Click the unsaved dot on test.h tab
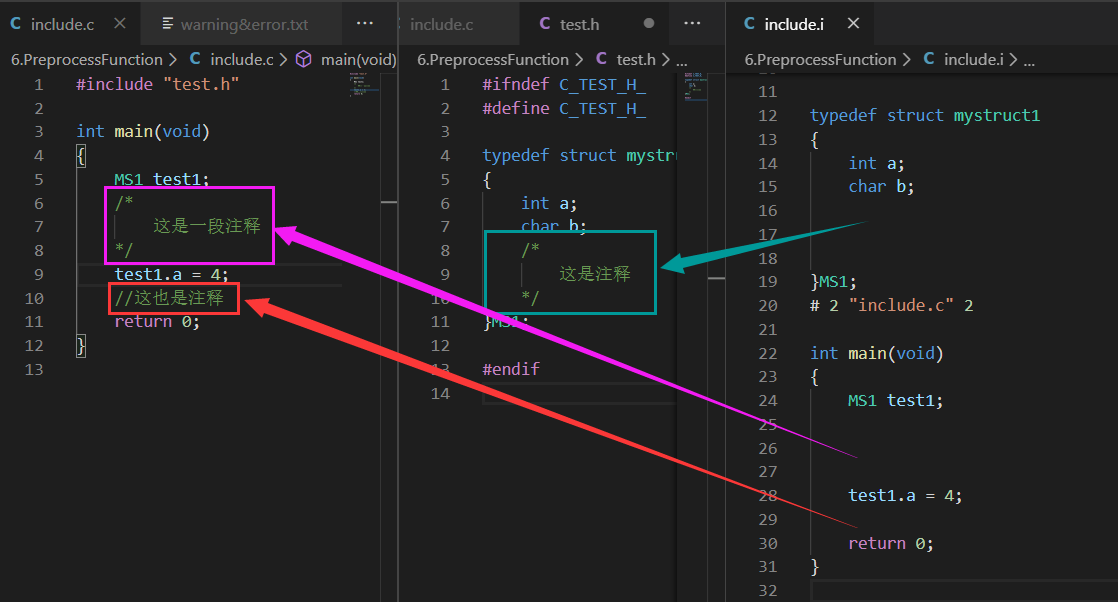Image resolution: width=1118 pixels, height=602 pixels. coord(649,24)
